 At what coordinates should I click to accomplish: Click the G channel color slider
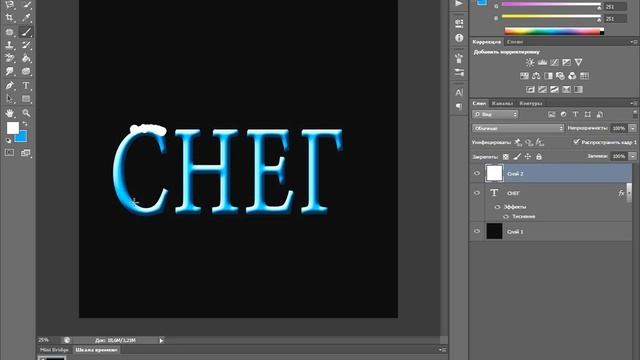[x=551, y=4]
